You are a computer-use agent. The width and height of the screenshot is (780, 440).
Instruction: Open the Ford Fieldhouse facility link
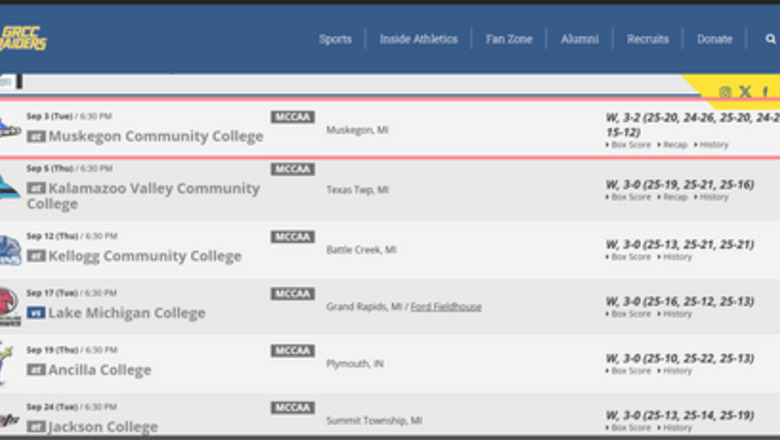(x=446, y=307)
